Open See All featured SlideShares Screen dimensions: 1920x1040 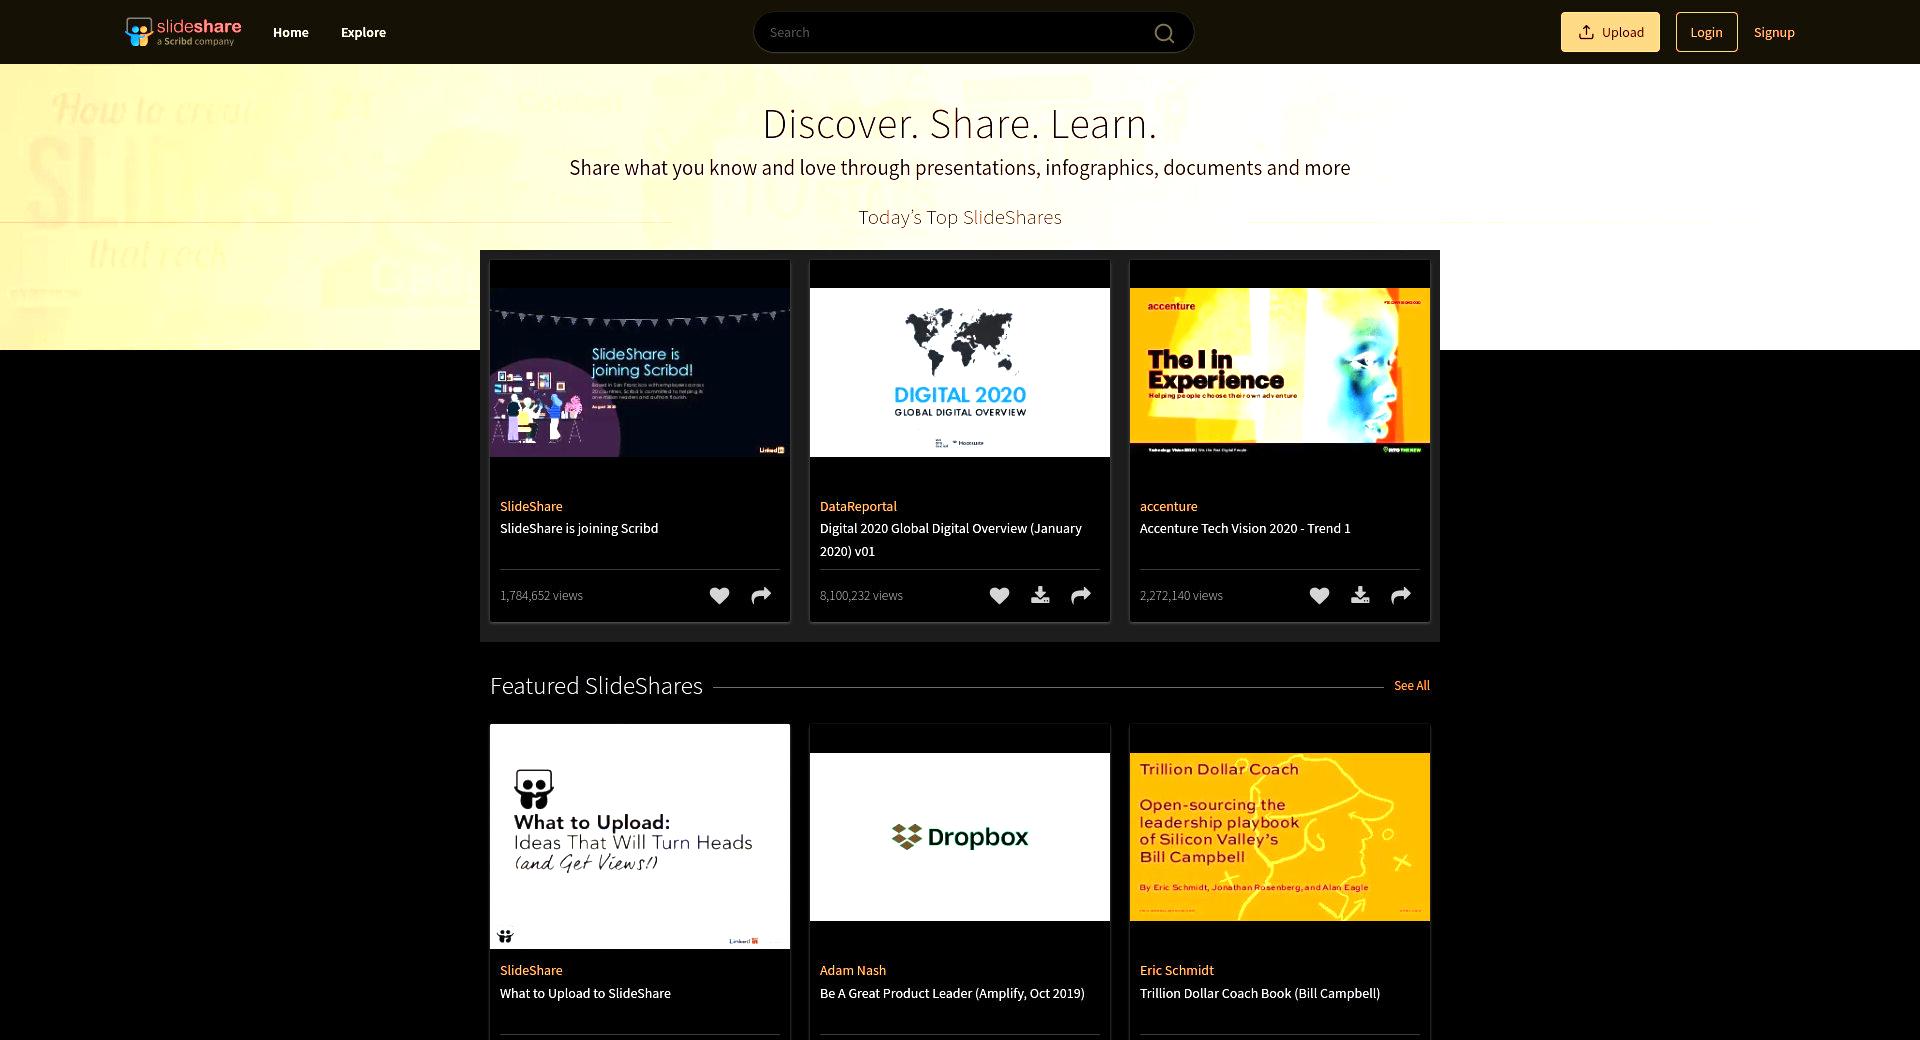(x=1411, y=685)
